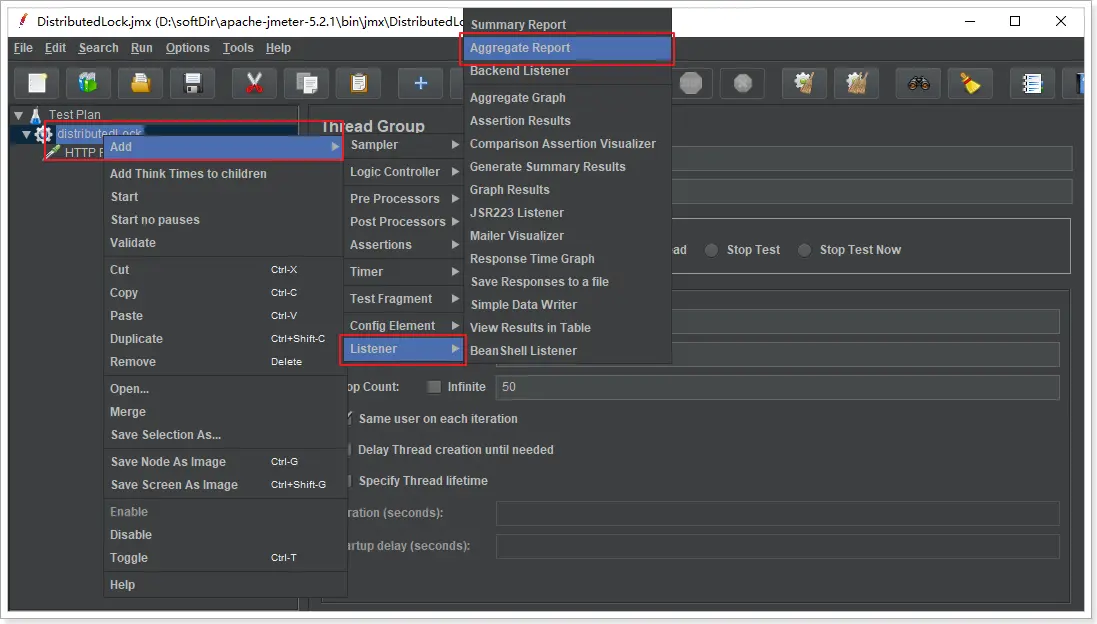
Task: Click Save Selection As... entry
Action: pos(223,435)
